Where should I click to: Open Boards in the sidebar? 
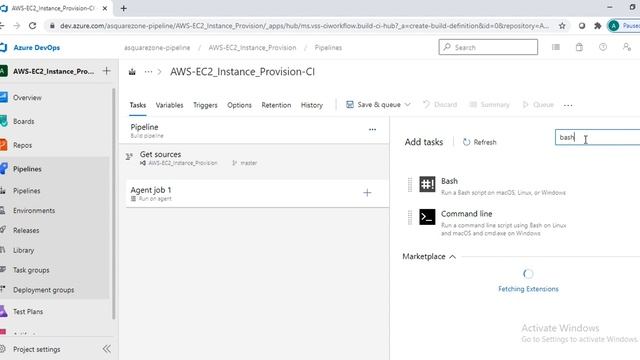(x=23, y=121)
